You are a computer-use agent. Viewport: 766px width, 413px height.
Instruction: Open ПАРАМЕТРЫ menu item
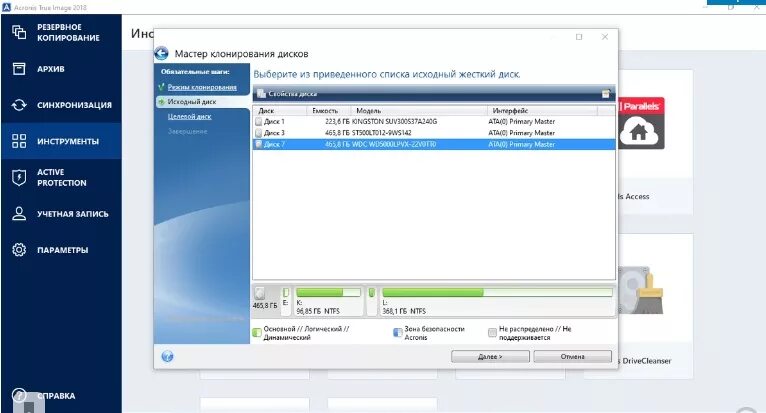pos(63,250)
